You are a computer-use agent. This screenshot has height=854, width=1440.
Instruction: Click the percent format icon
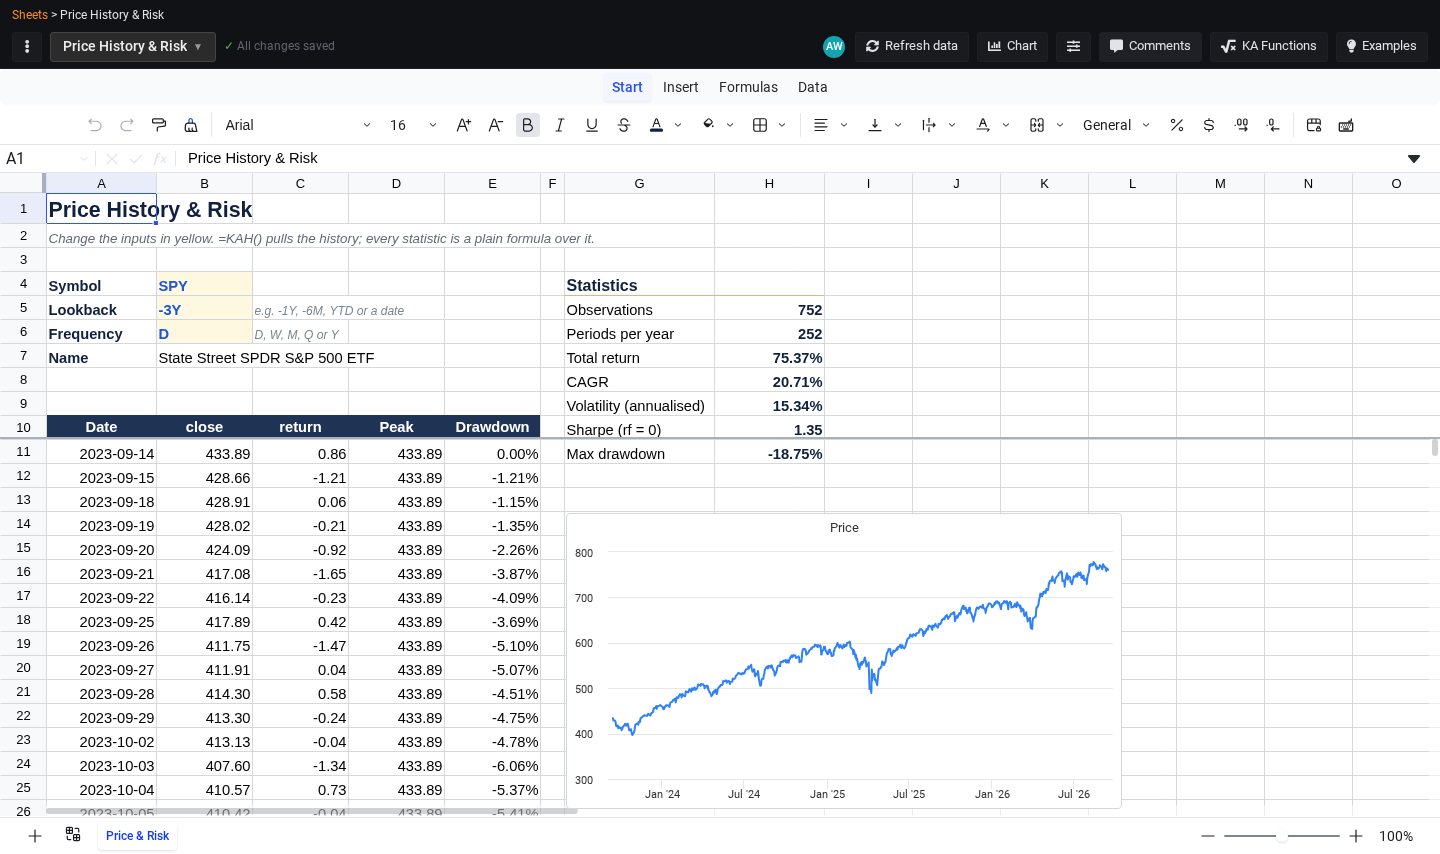[x=1177, y=125]
